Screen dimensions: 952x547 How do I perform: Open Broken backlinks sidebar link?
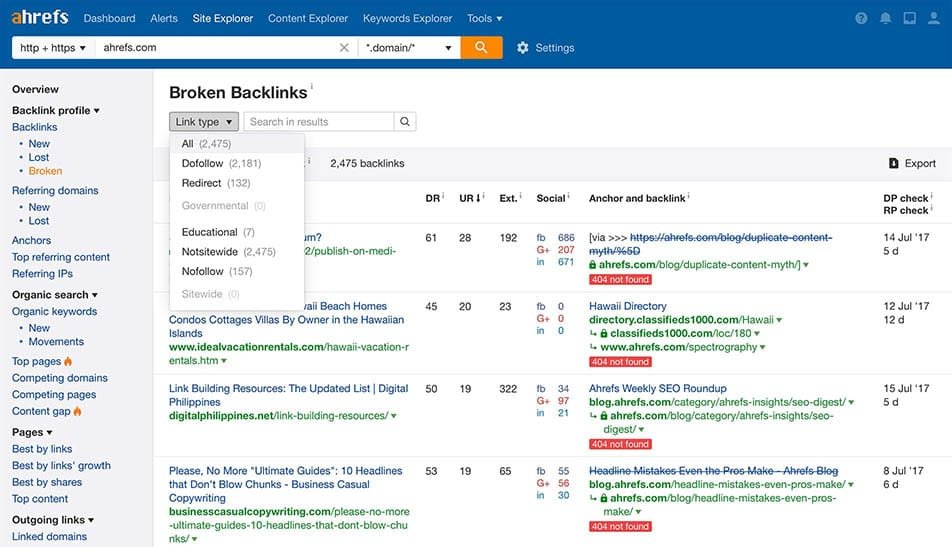pos(45,171)
